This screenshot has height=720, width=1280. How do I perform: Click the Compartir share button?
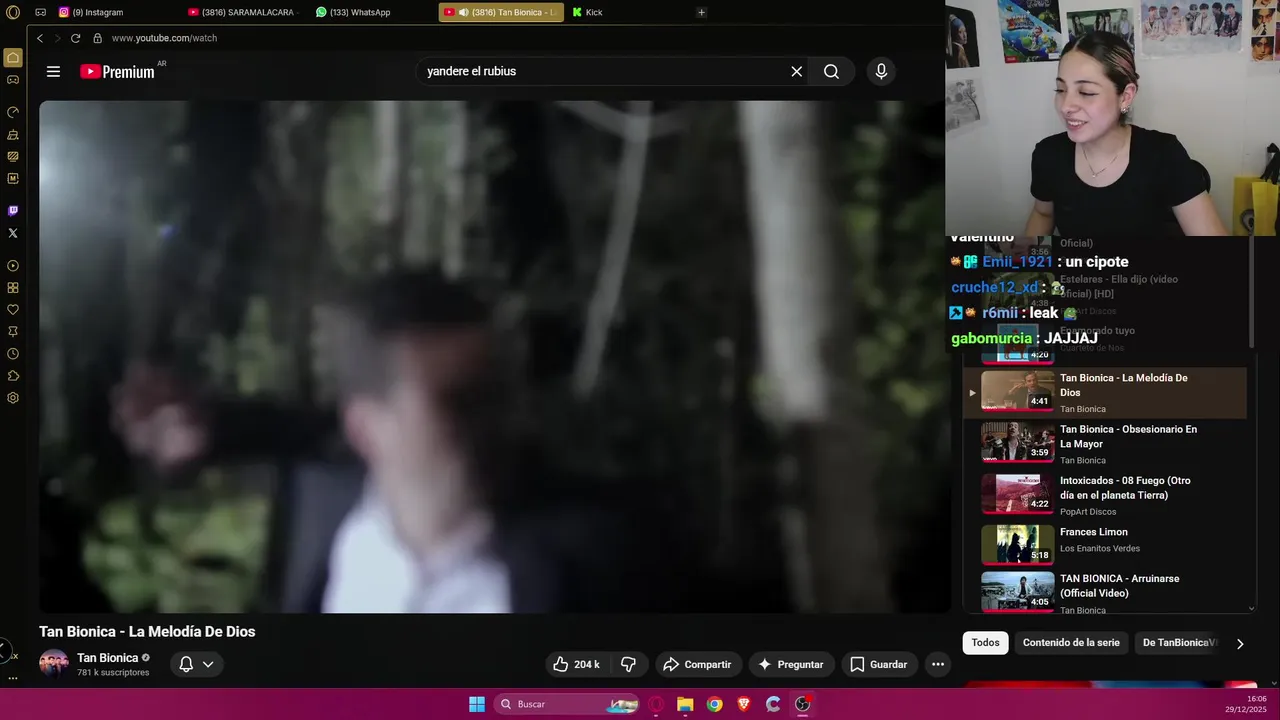698,664
